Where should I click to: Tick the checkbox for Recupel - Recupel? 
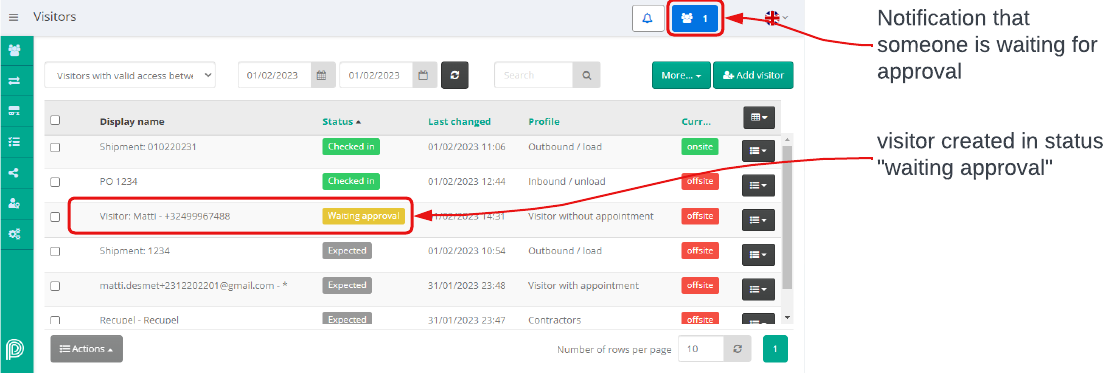(55, 321)
